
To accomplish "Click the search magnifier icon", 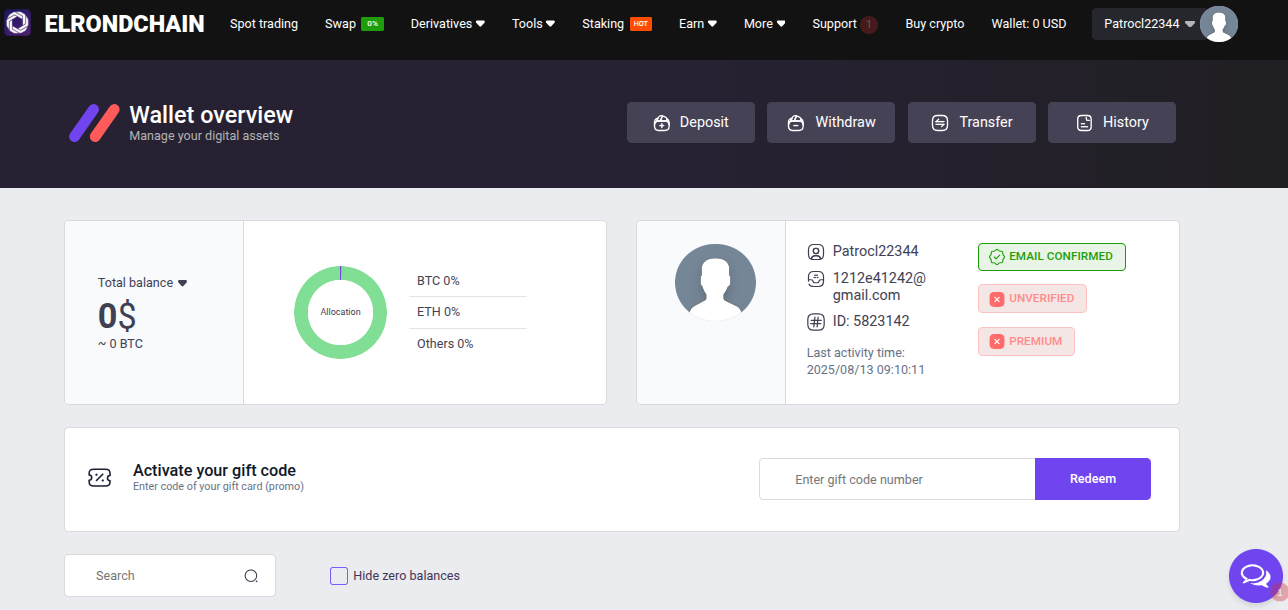I will pos(251,576).
